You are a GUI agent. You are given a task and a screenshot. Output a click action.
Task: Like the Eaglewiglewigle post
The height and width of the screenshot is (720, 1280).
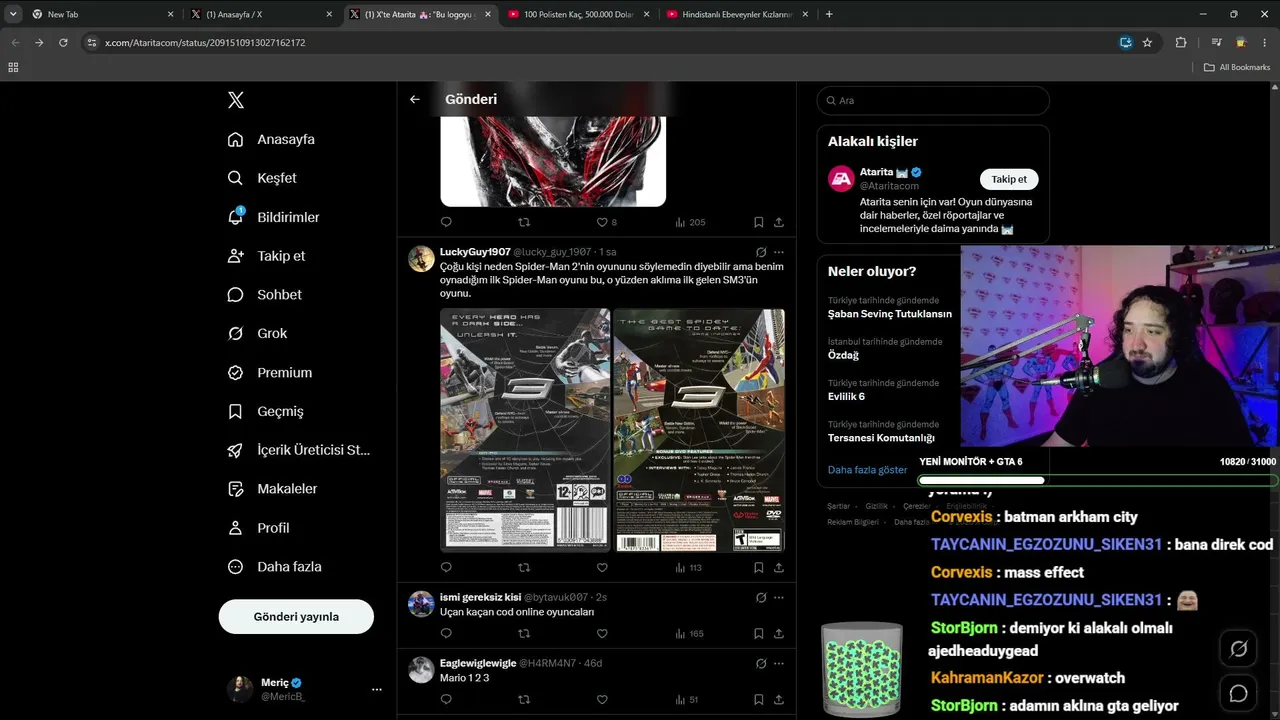(602, 699)
